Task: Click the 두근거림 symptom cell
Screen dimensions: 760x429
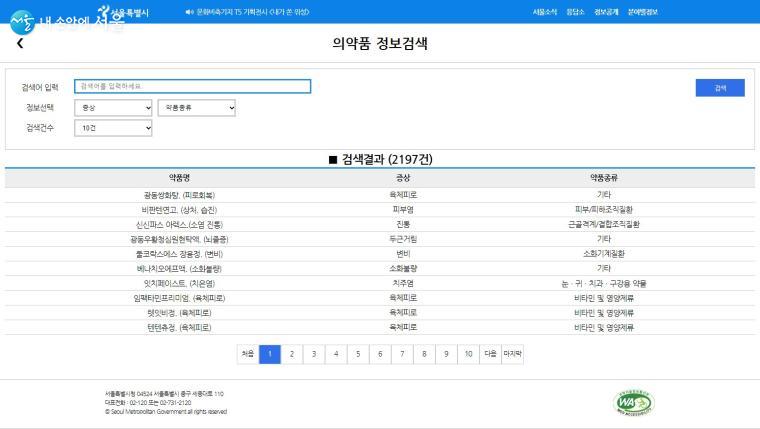Action: coord(403,239)
